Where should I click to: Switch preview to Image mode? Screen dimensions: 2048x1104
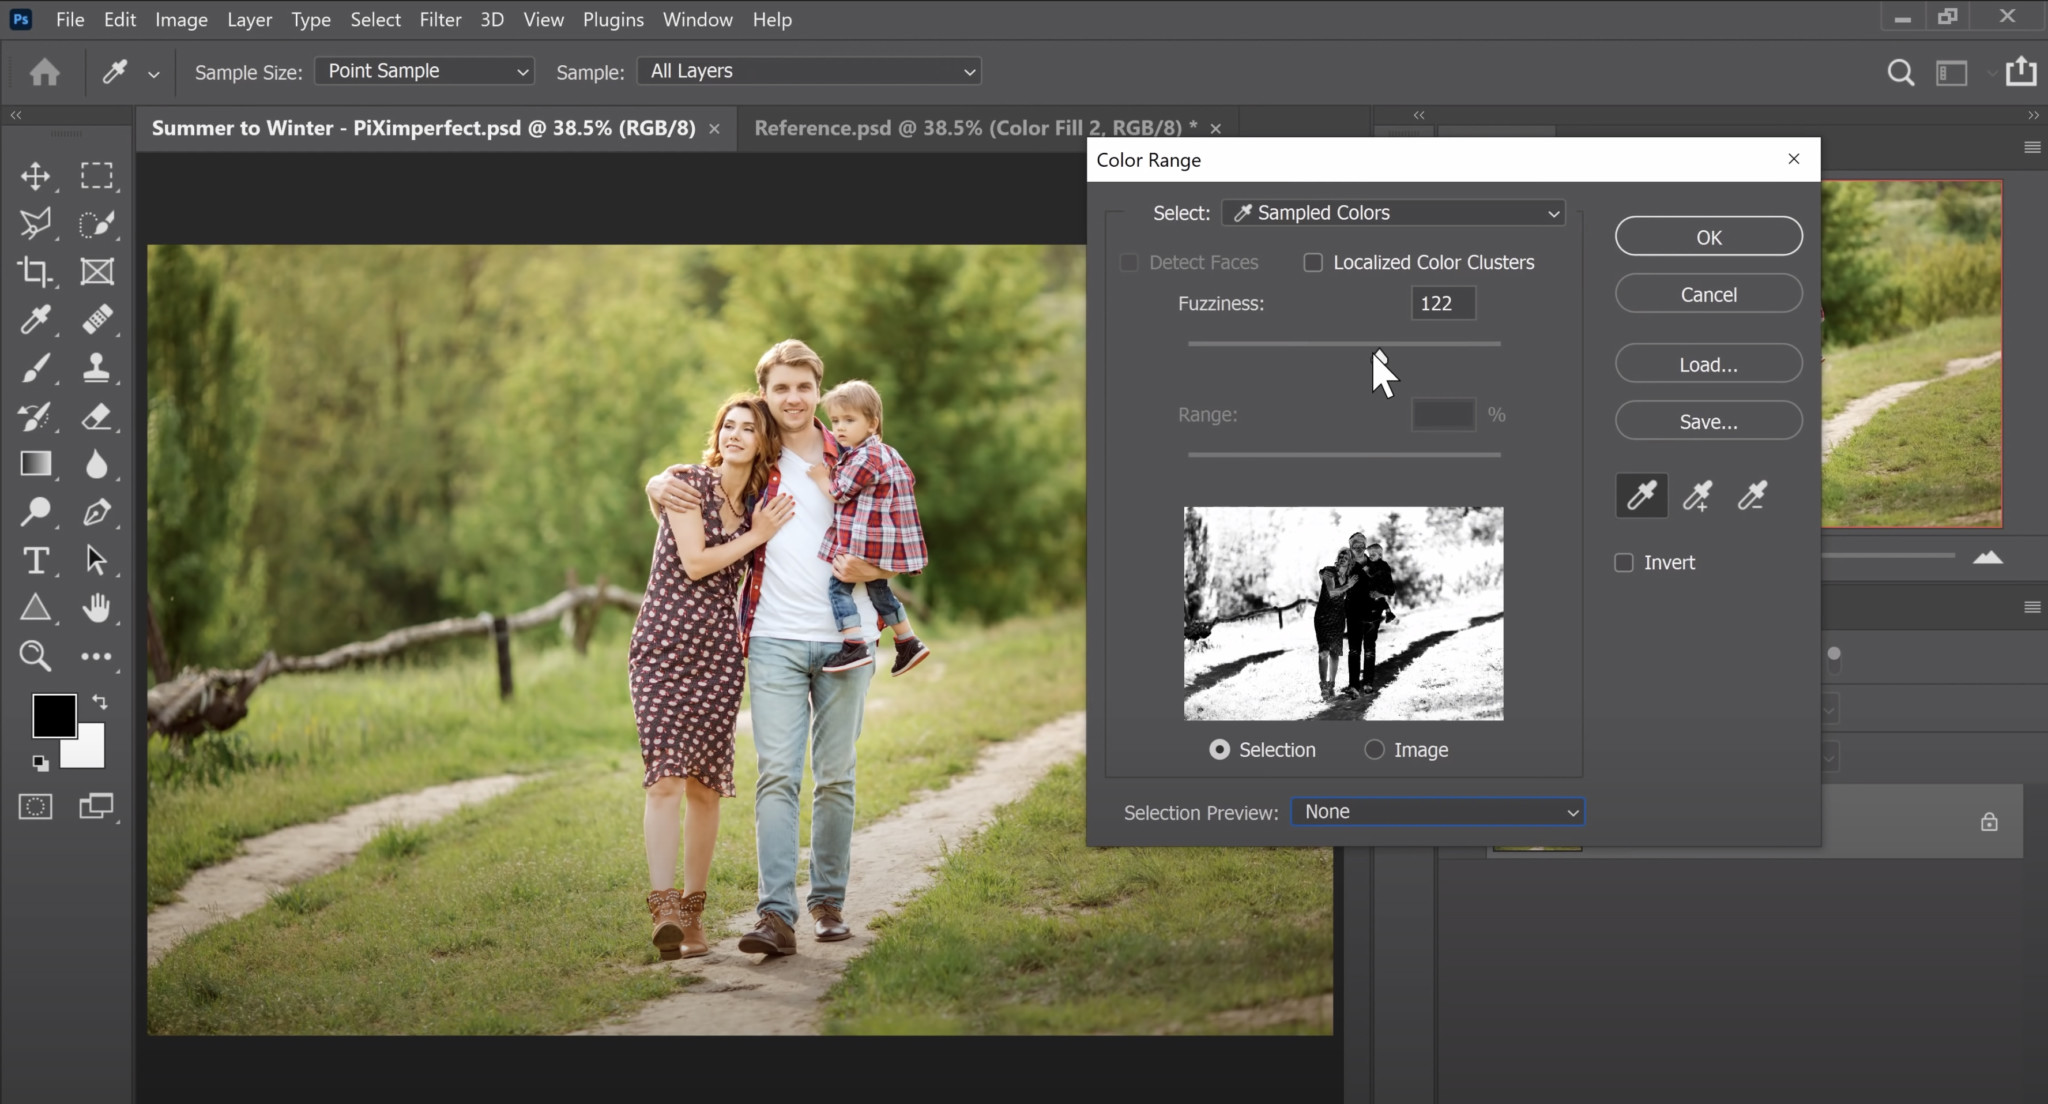coord(1375,749)
